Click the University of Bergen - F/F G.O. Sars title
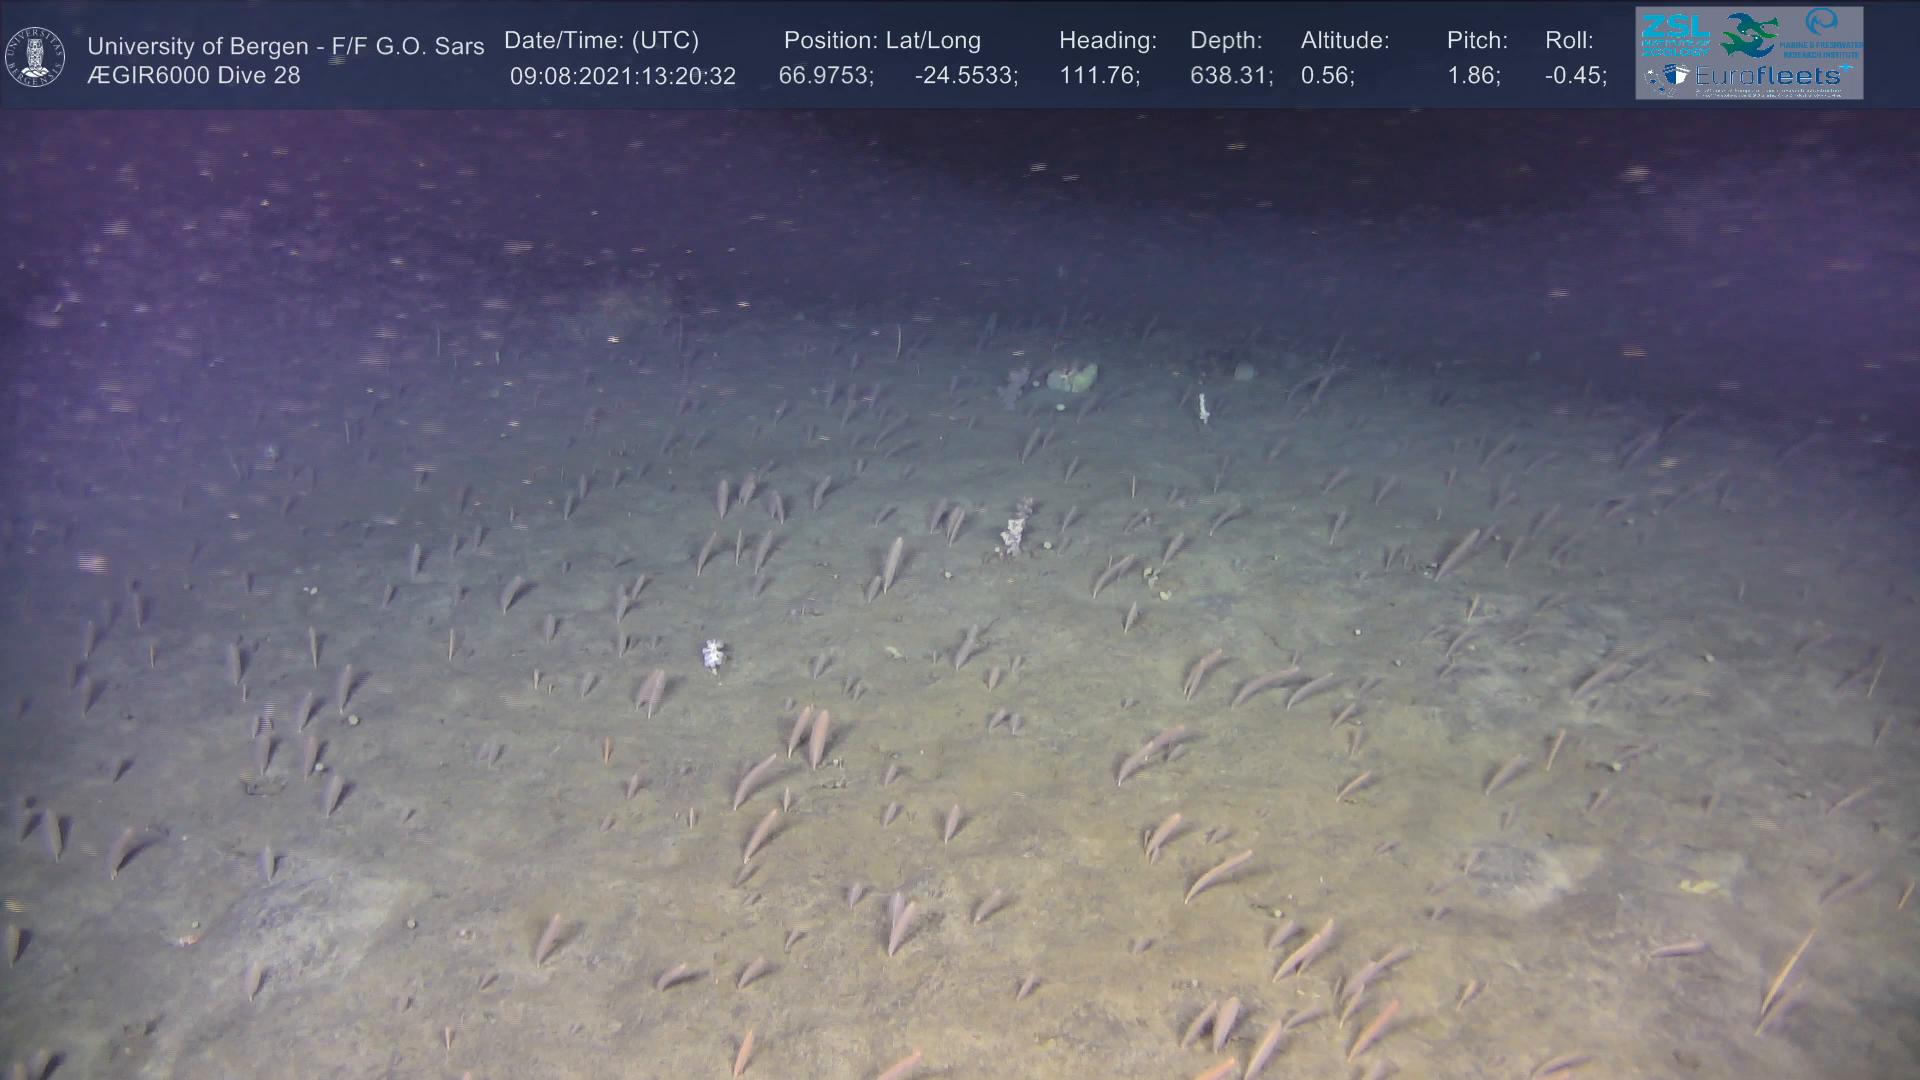The height and width of the screenshot is (1080, 1920). coord(285,46)
